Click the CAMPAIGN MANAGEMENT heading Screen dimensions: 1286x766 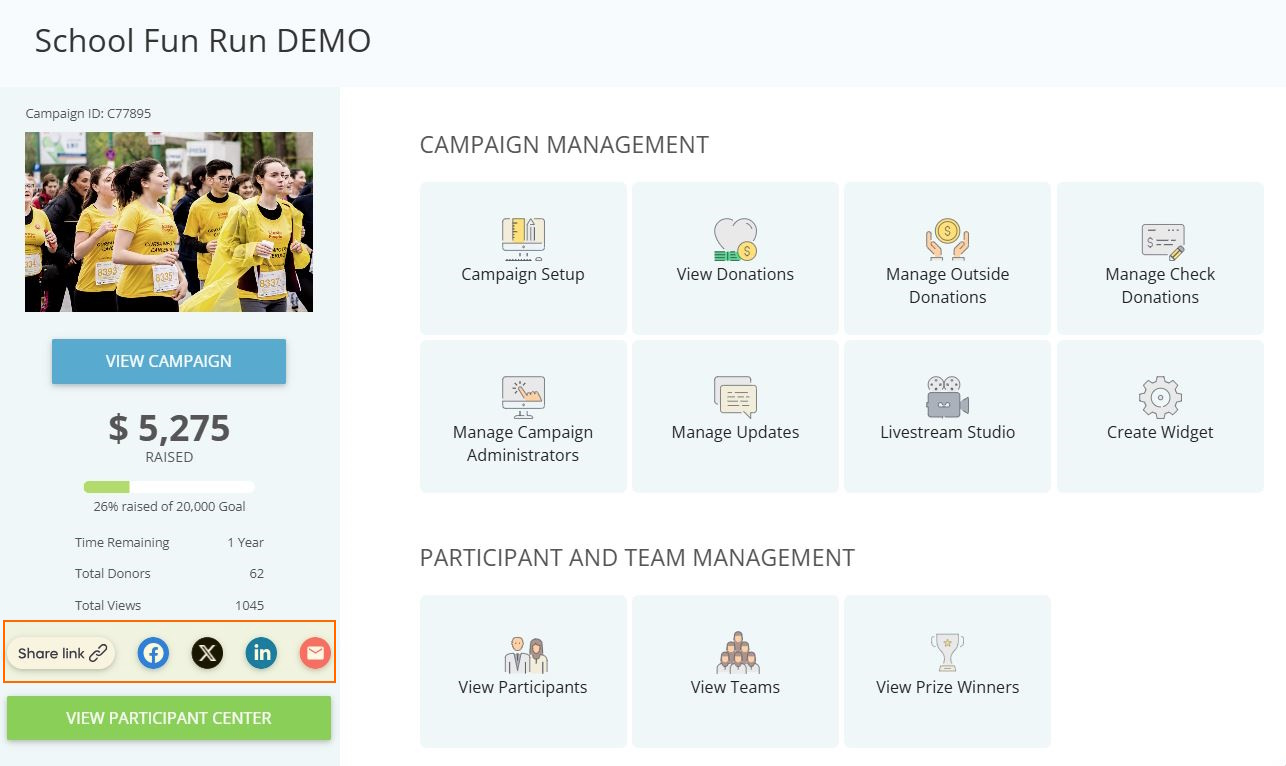(564, 145)
